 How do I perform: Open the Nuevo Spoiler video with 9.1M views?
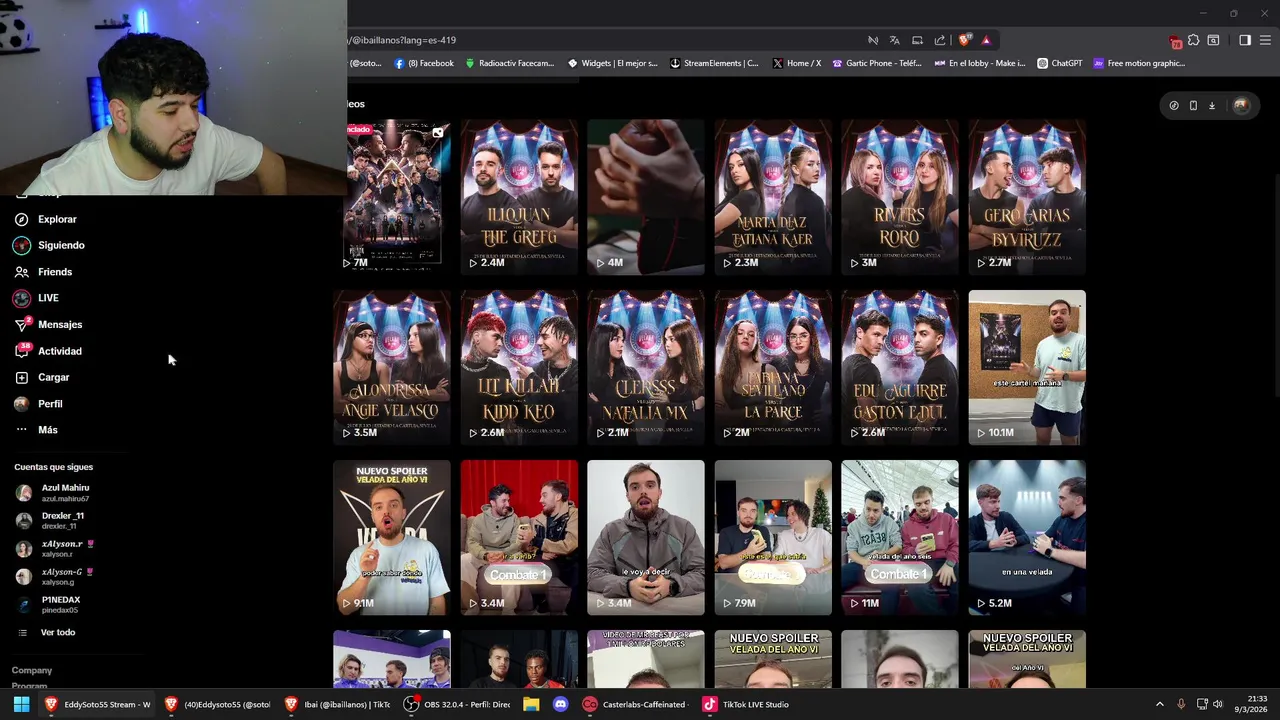coord(392,537)
